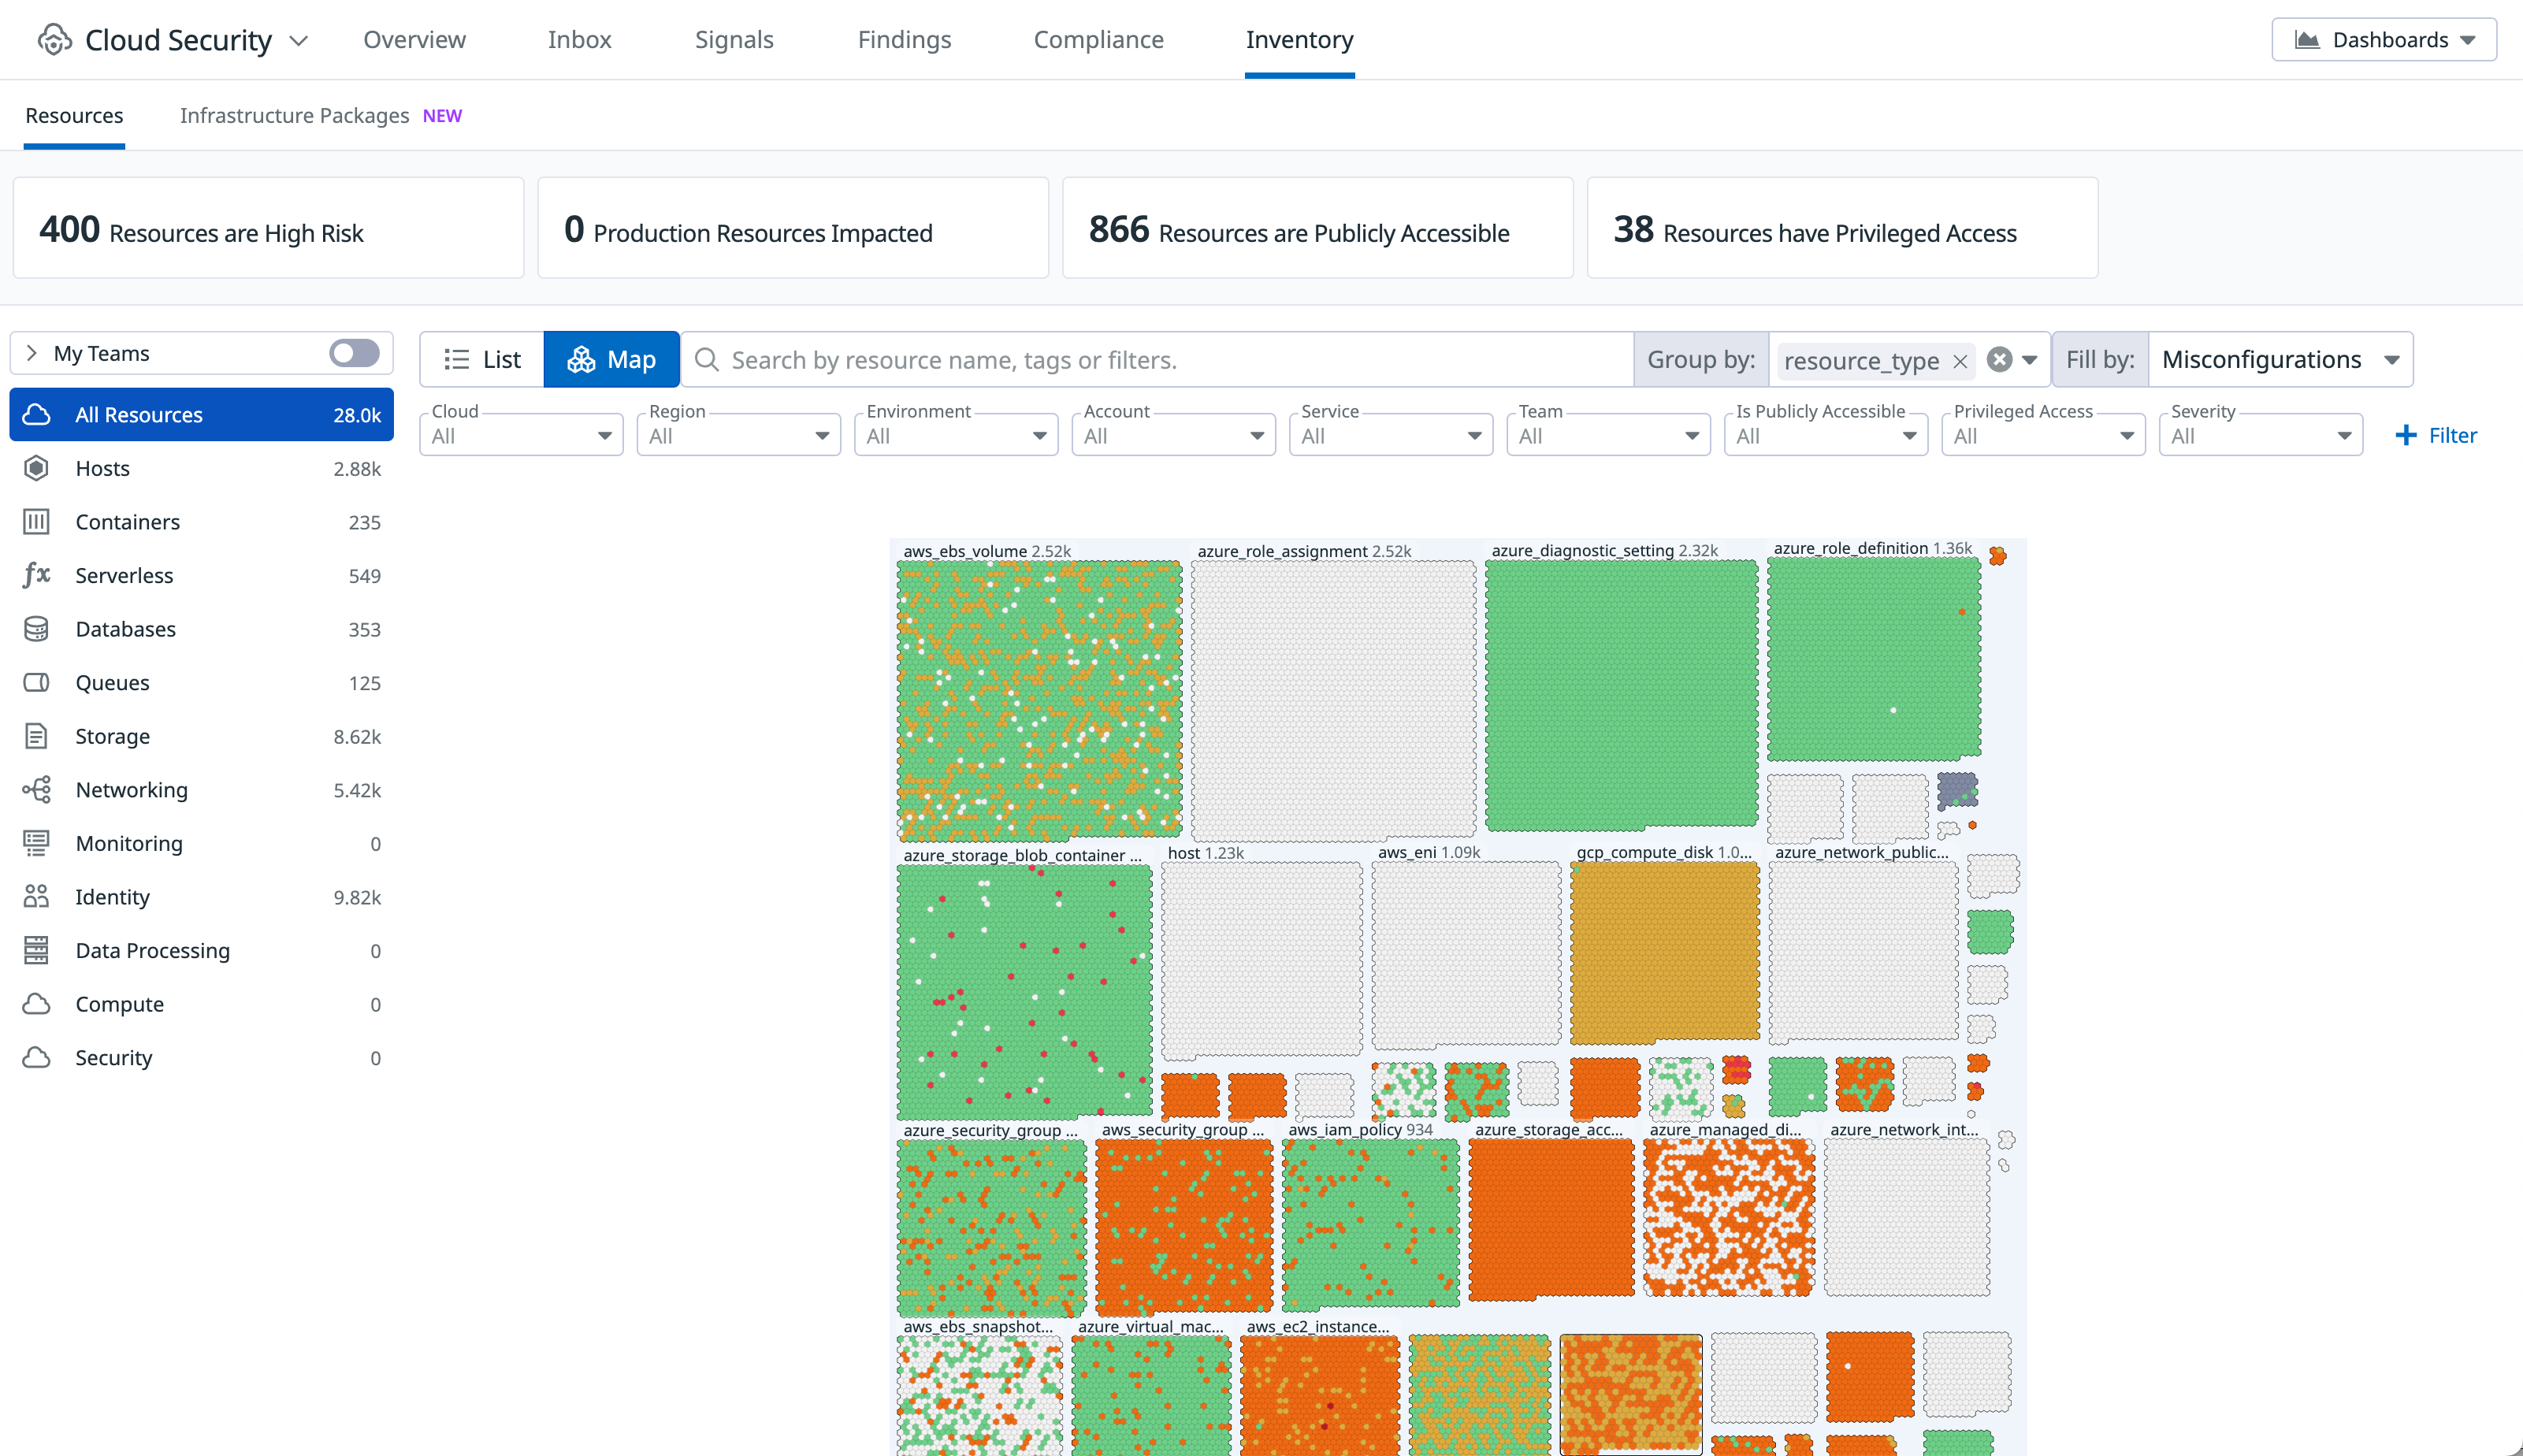Open the Dashboards button menu
This screenshot has width=2523, height=1456.
[x=2383, y=40]
